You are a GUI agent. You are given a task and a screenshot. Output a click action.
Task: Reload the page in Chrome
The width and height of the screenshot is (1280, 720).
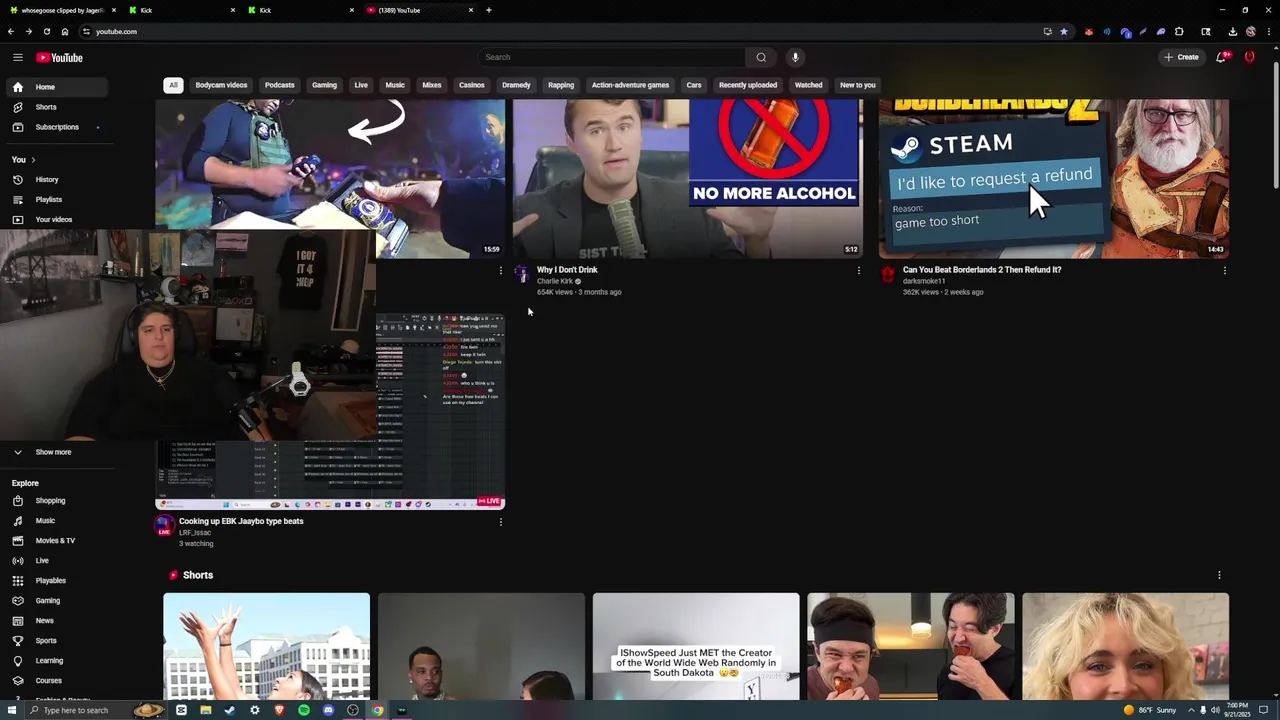pyautogui.click(x=46, y=31)
